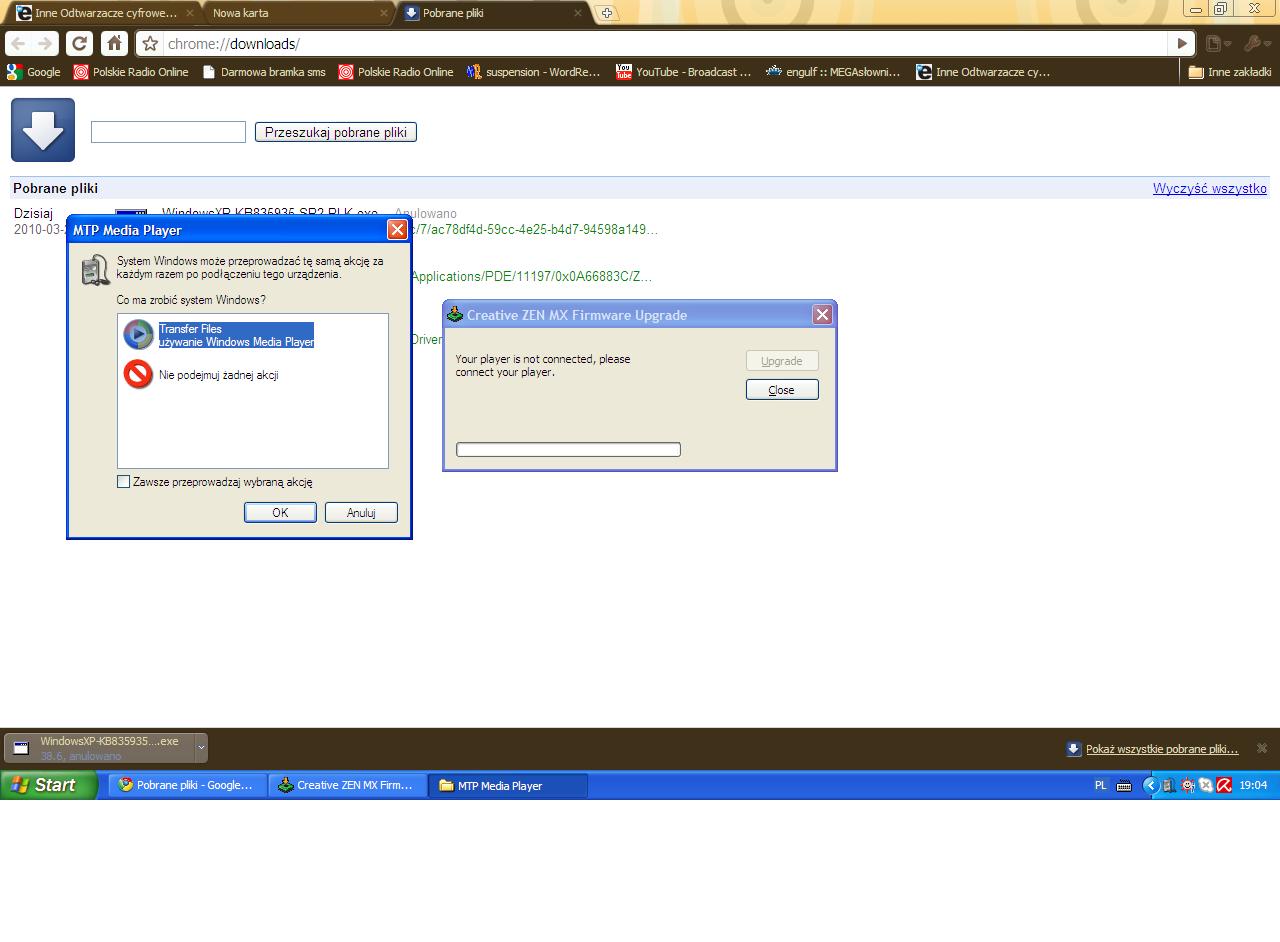Screen dimensions: 1280x942
Task: Open the 'YouTube - Broadcast' bookmark
Action: coord(683,72)
